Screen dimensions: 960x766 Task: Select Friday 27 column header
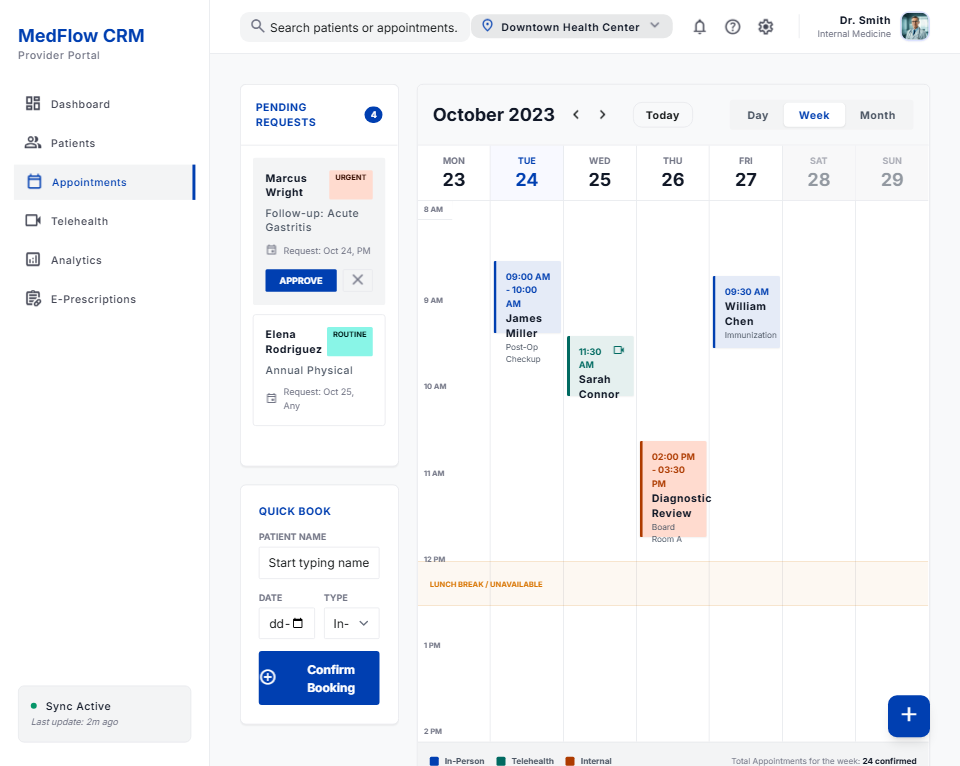tap(745, 173)
